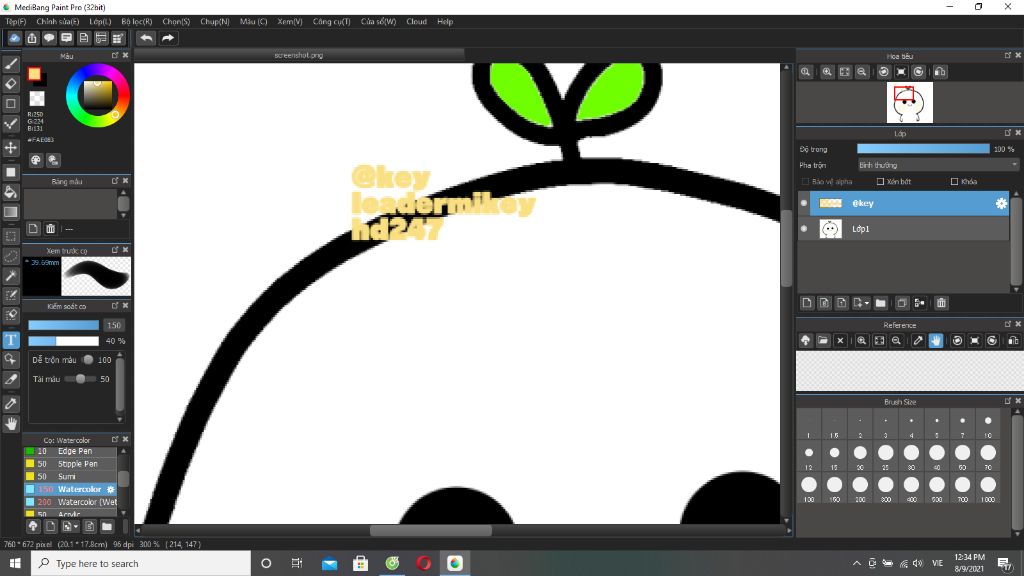The width and height of the screenshot is (1024, 576).
Task: Adjust the Độ trong opacity slider
Action: pyautogui.click(x=923, y=149)
